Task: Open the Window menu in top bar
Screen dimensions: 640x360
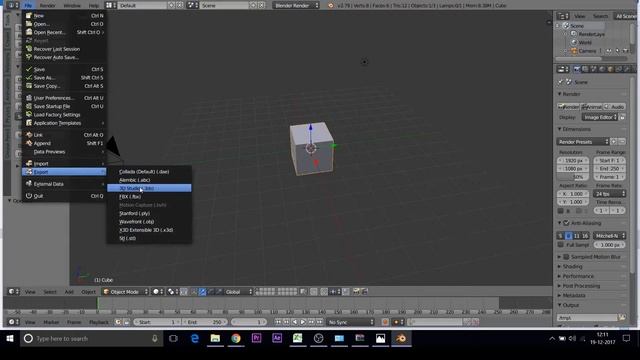Action: 72,6
